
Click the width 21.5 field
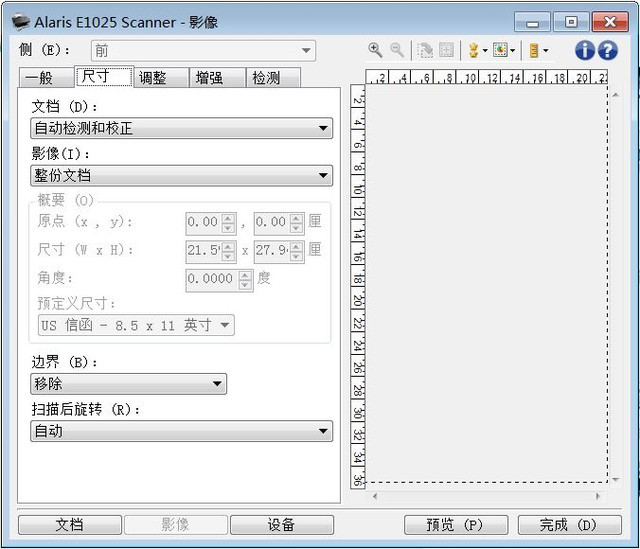pyautogui.click(x=203, y=251)
